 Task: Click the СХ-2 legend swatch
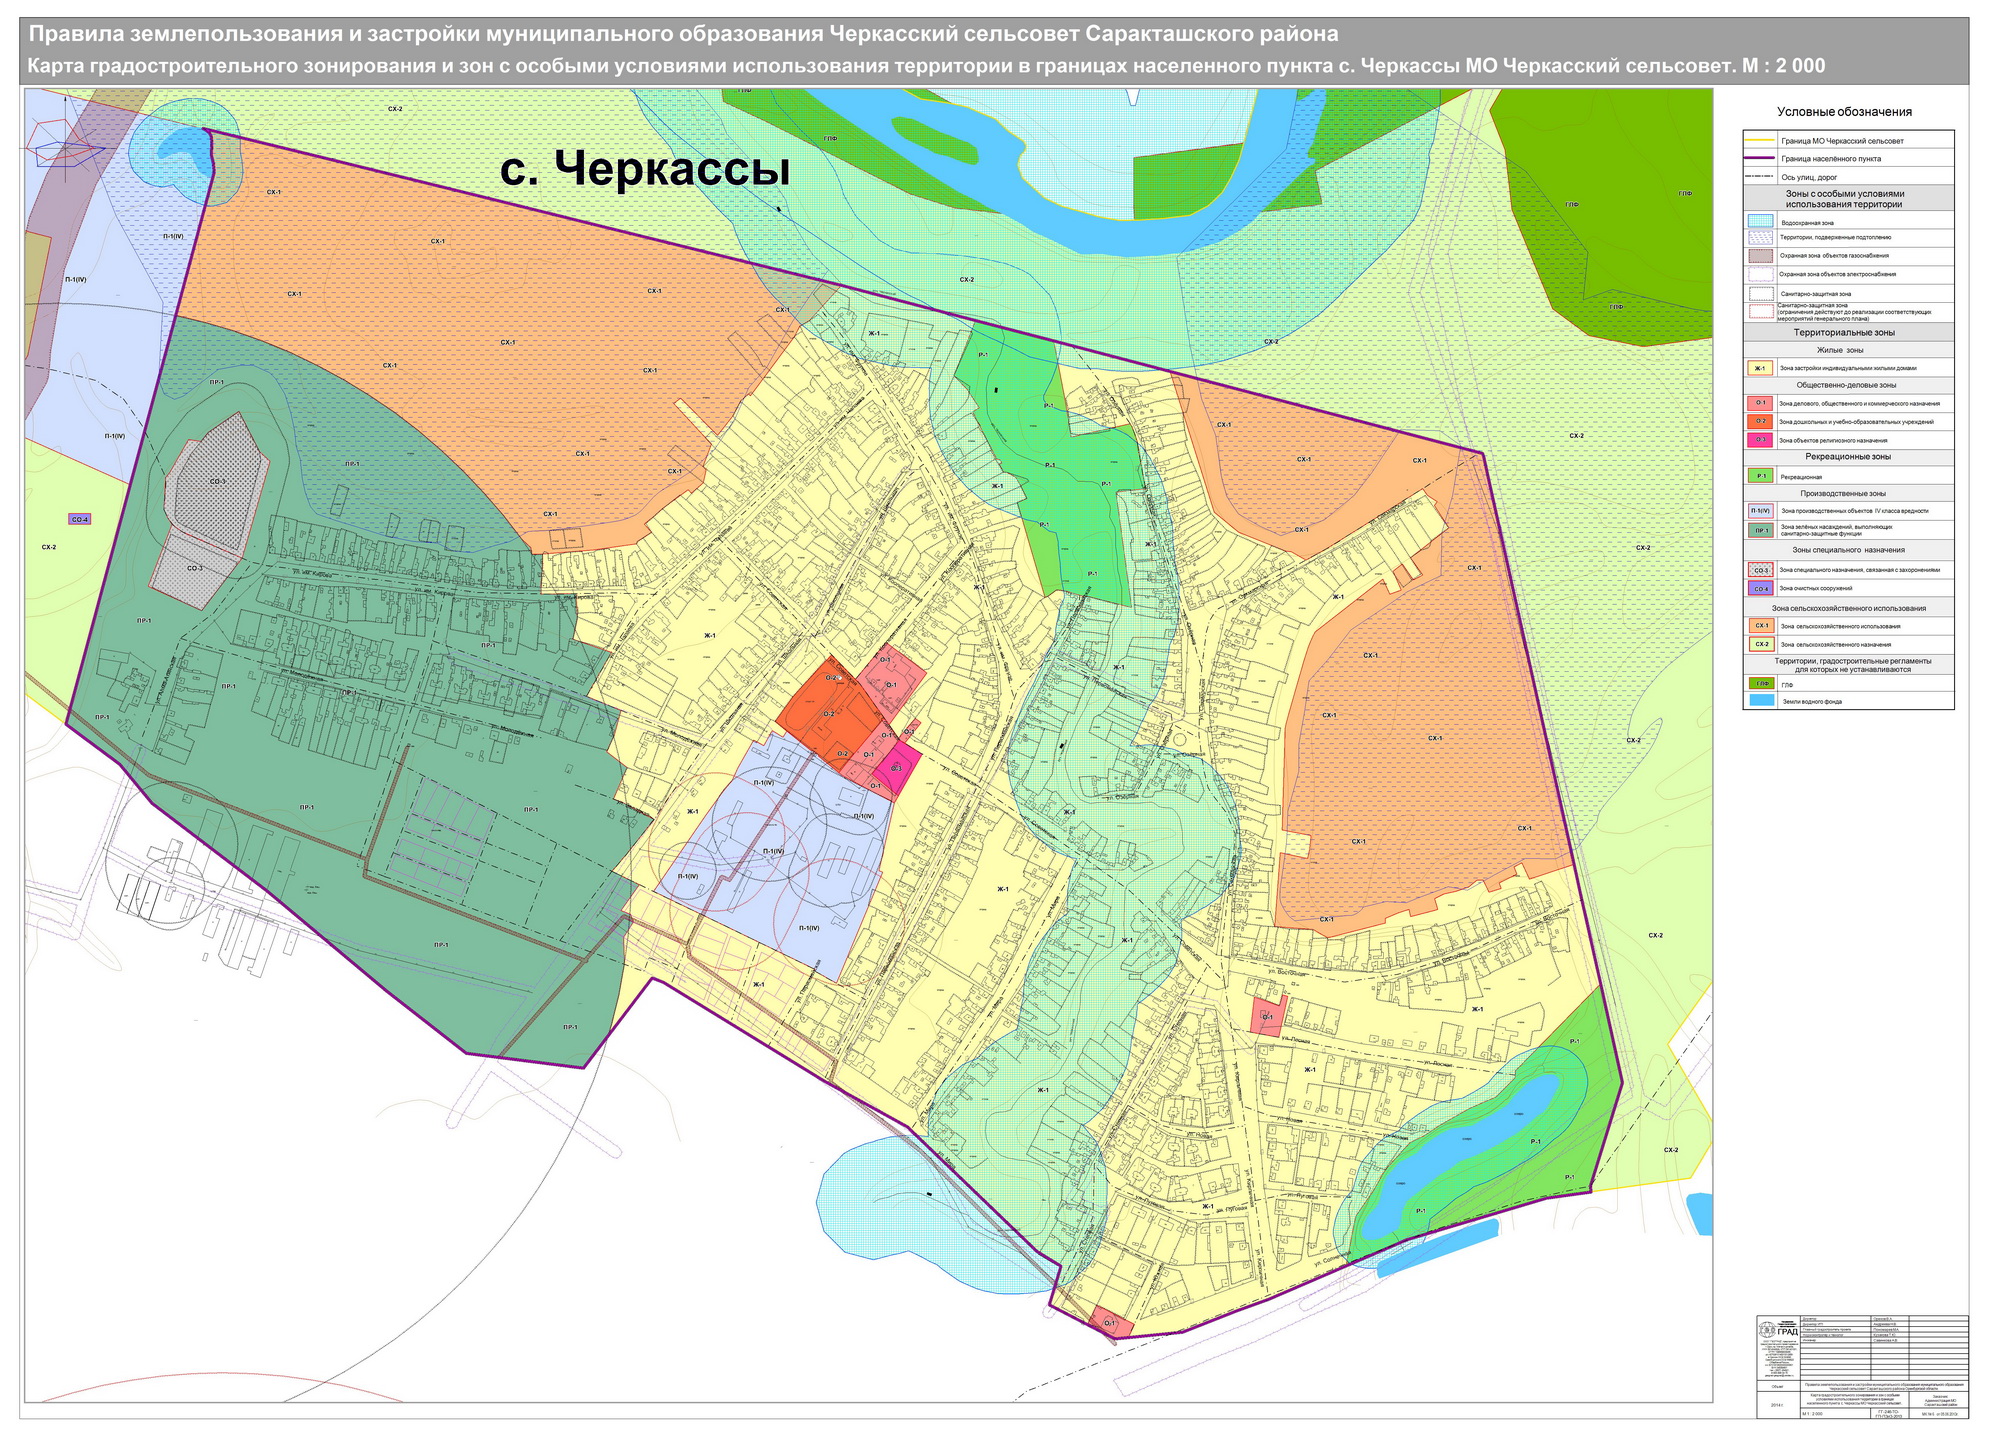click(x=1760, y=644)
